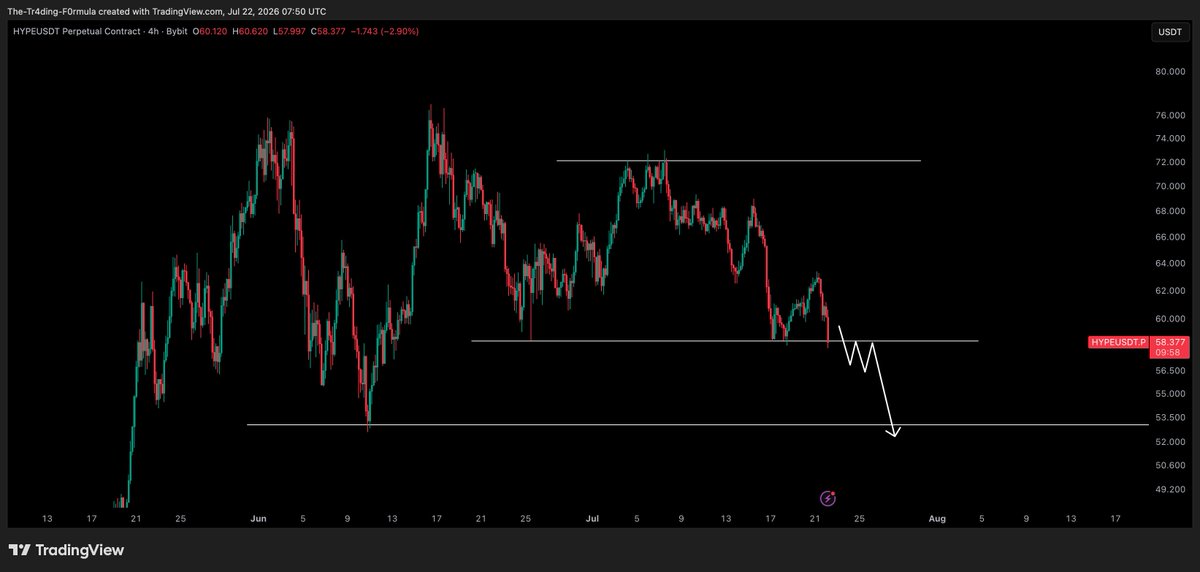Screen dimensions: 1200x572
Task: Click the Jul label on time axis
Action: pos(592,519)
